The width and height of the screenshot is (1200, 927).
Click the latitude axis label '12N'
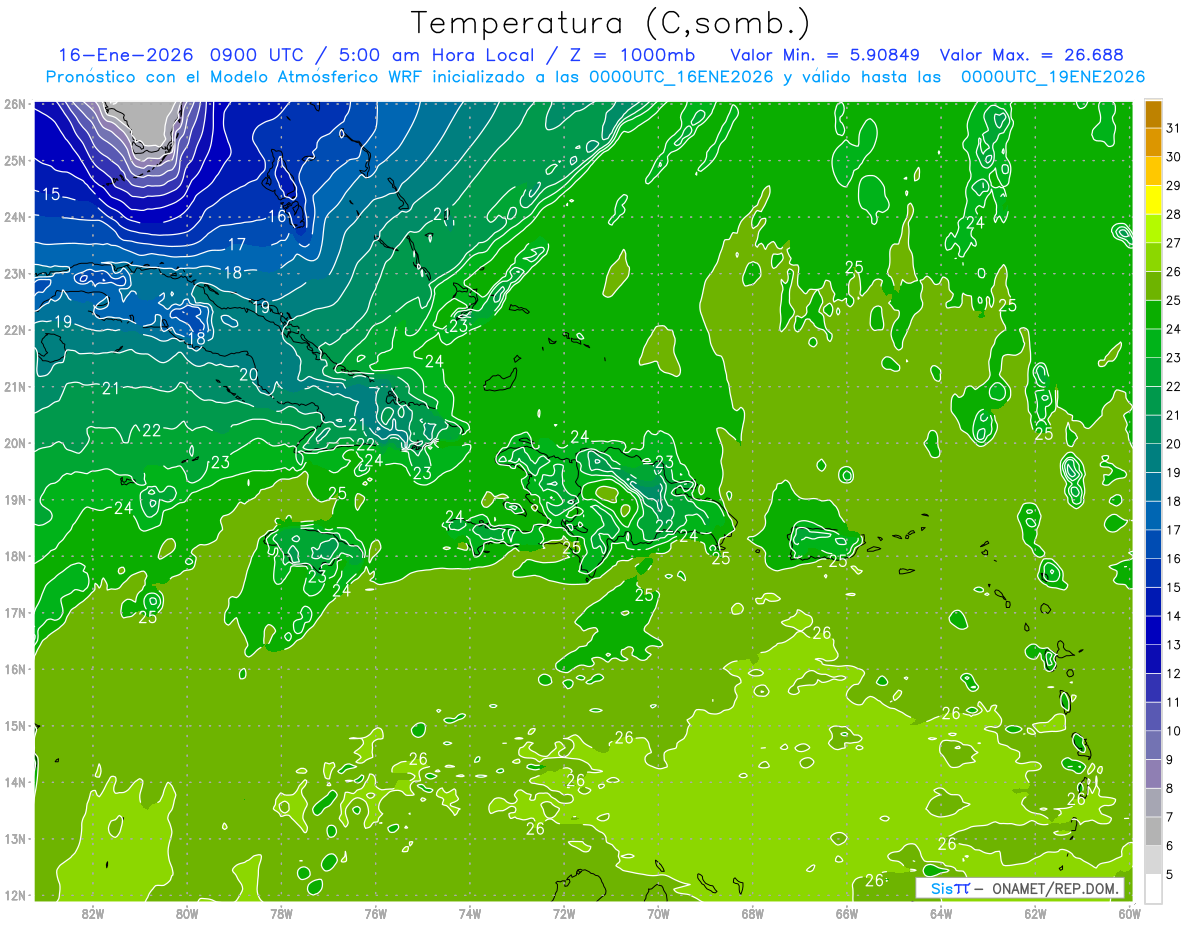pyautogui.click(x=14, y=894)
